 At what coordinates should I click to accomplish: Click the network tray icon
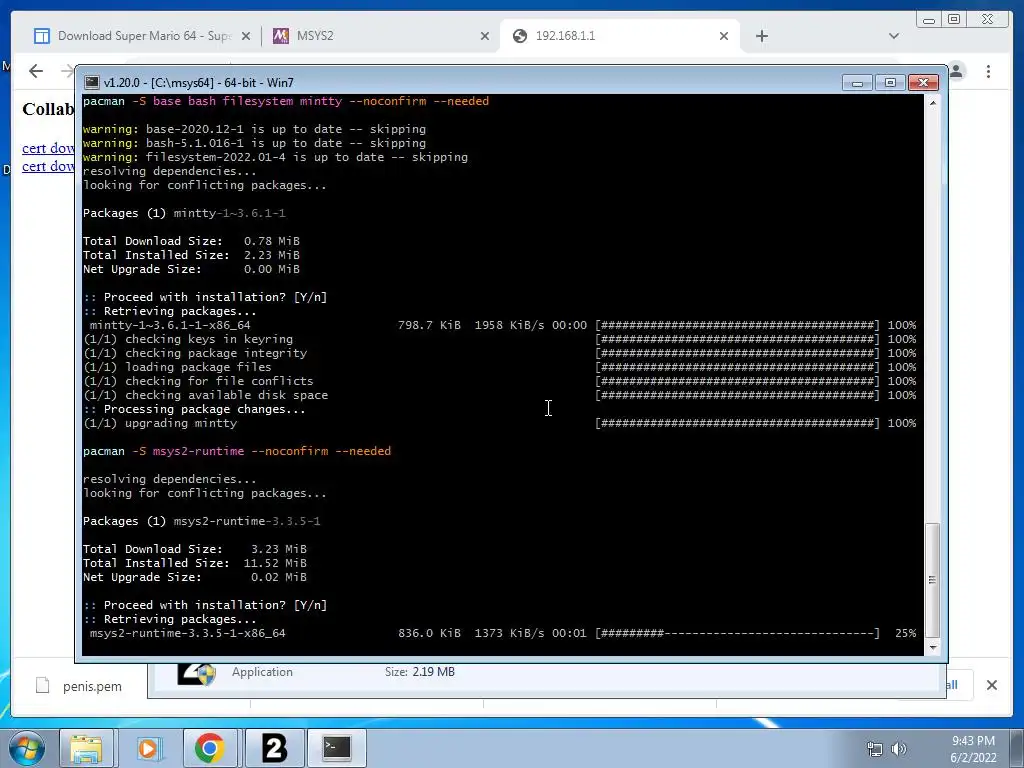[874, 749]
